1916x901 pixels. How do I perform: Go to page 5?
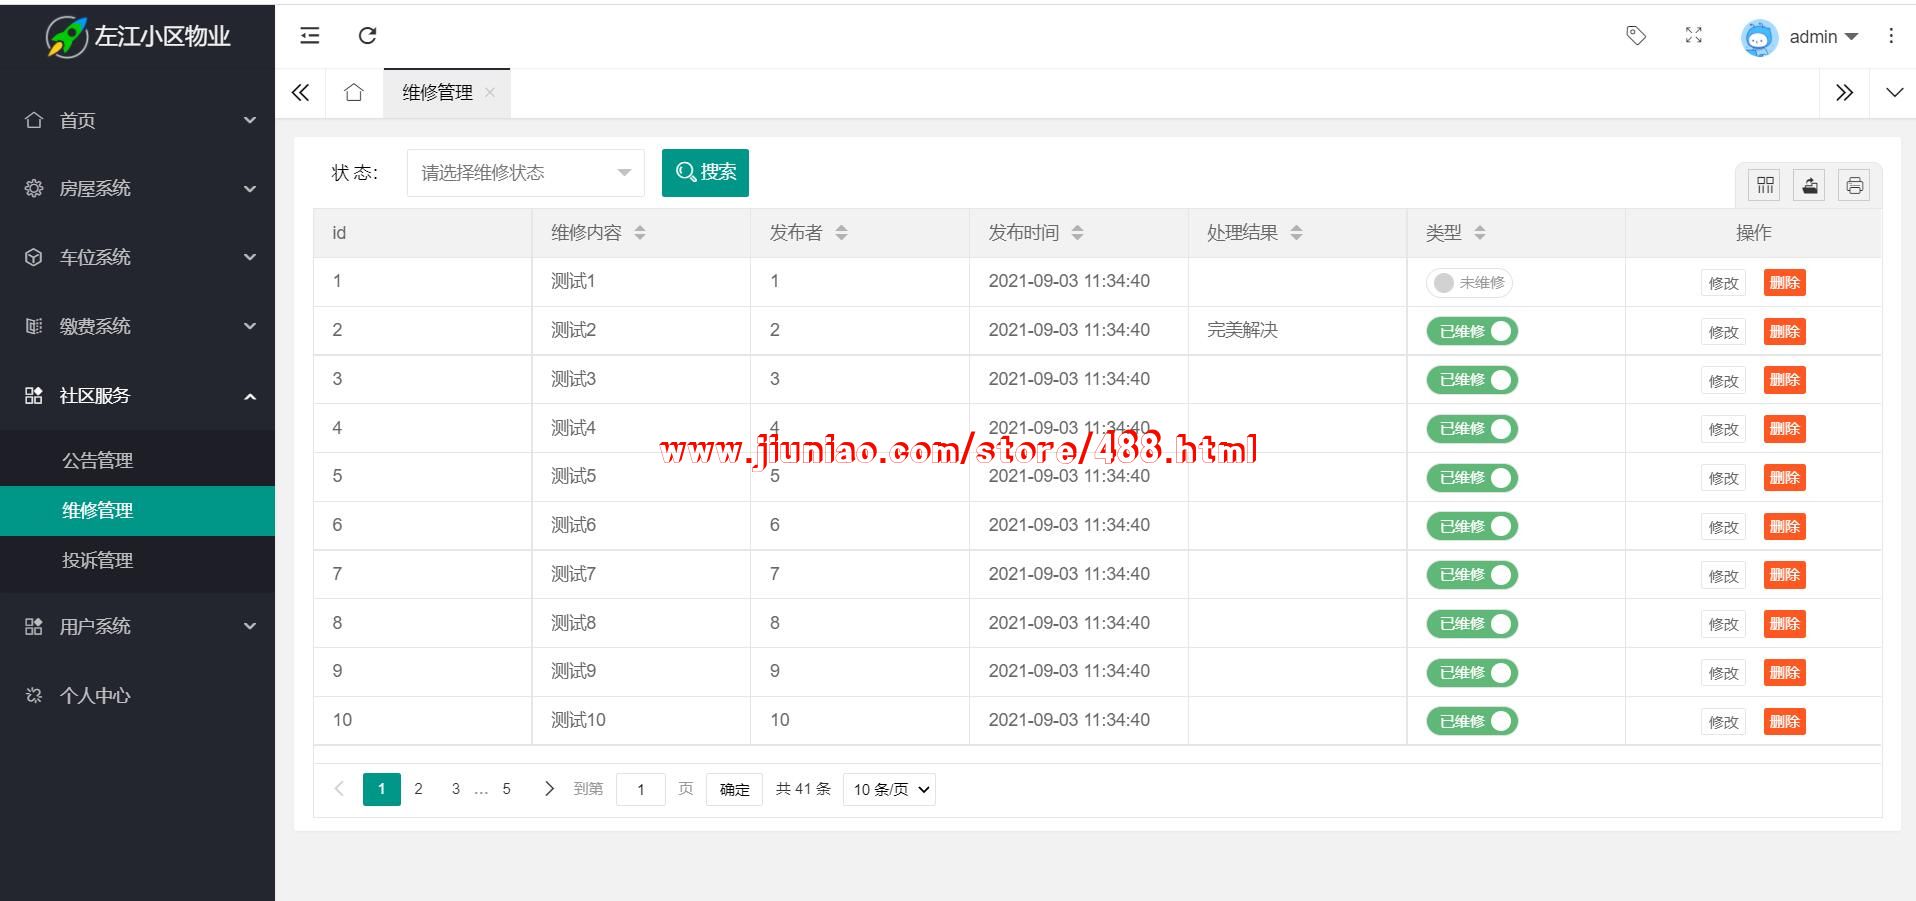pyautogui.click(x=506, y=789)
